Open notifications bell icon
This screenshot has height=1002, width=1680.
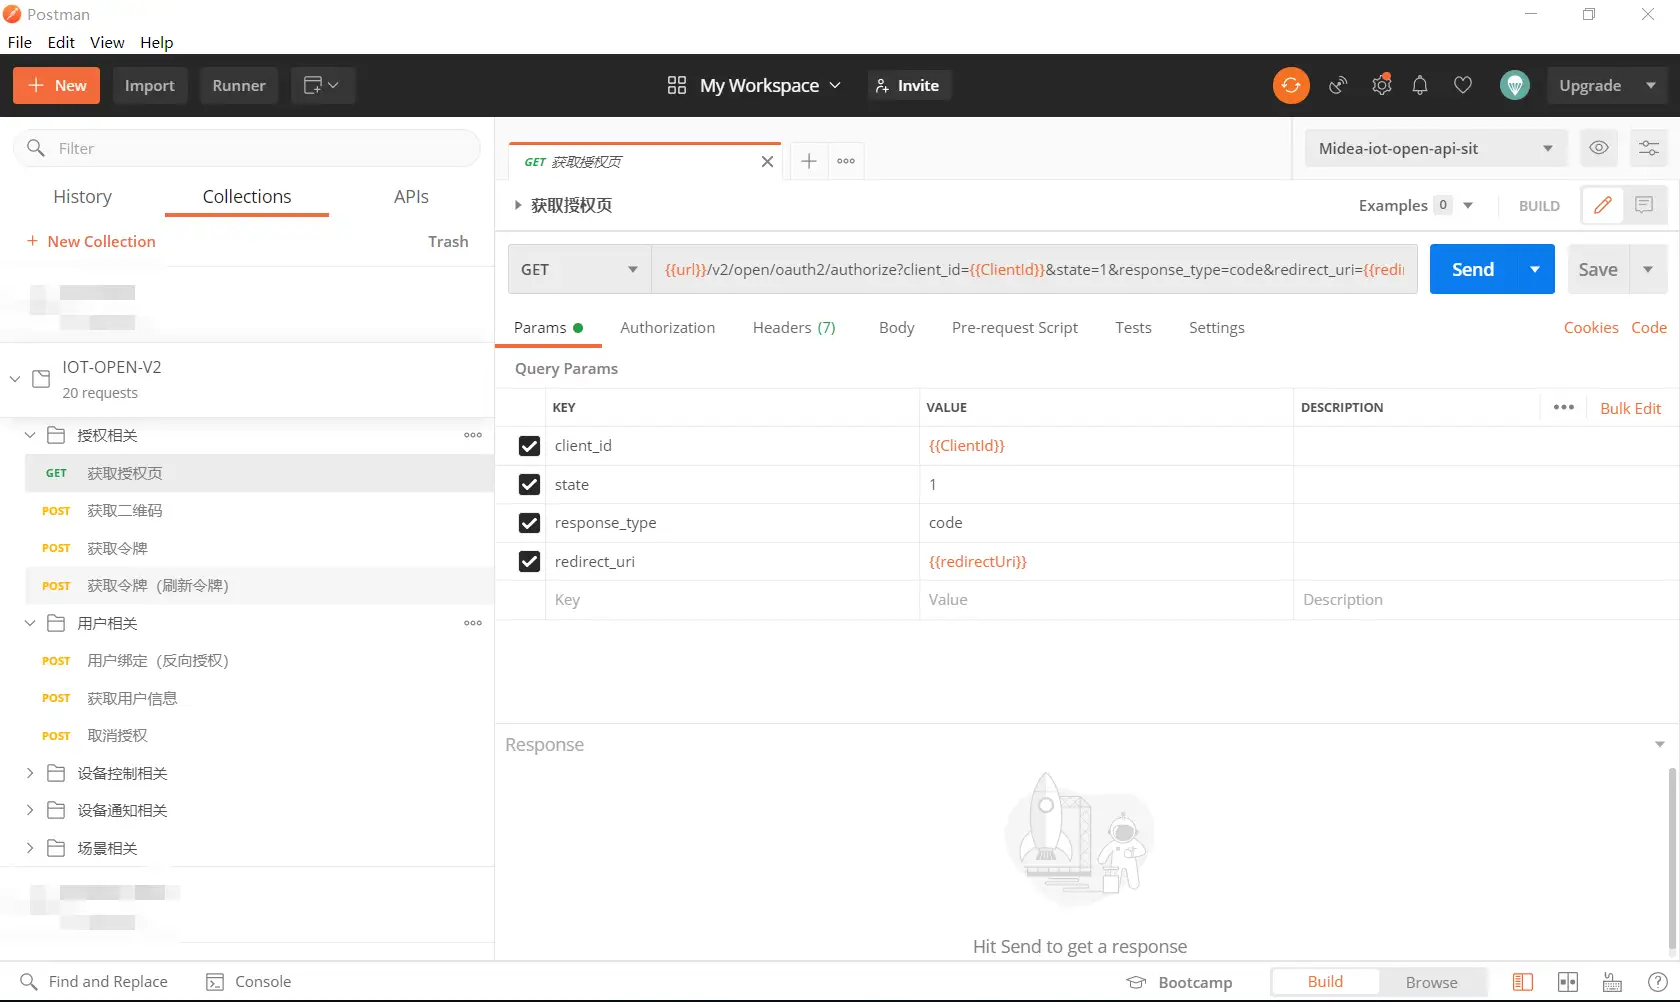1420,85
